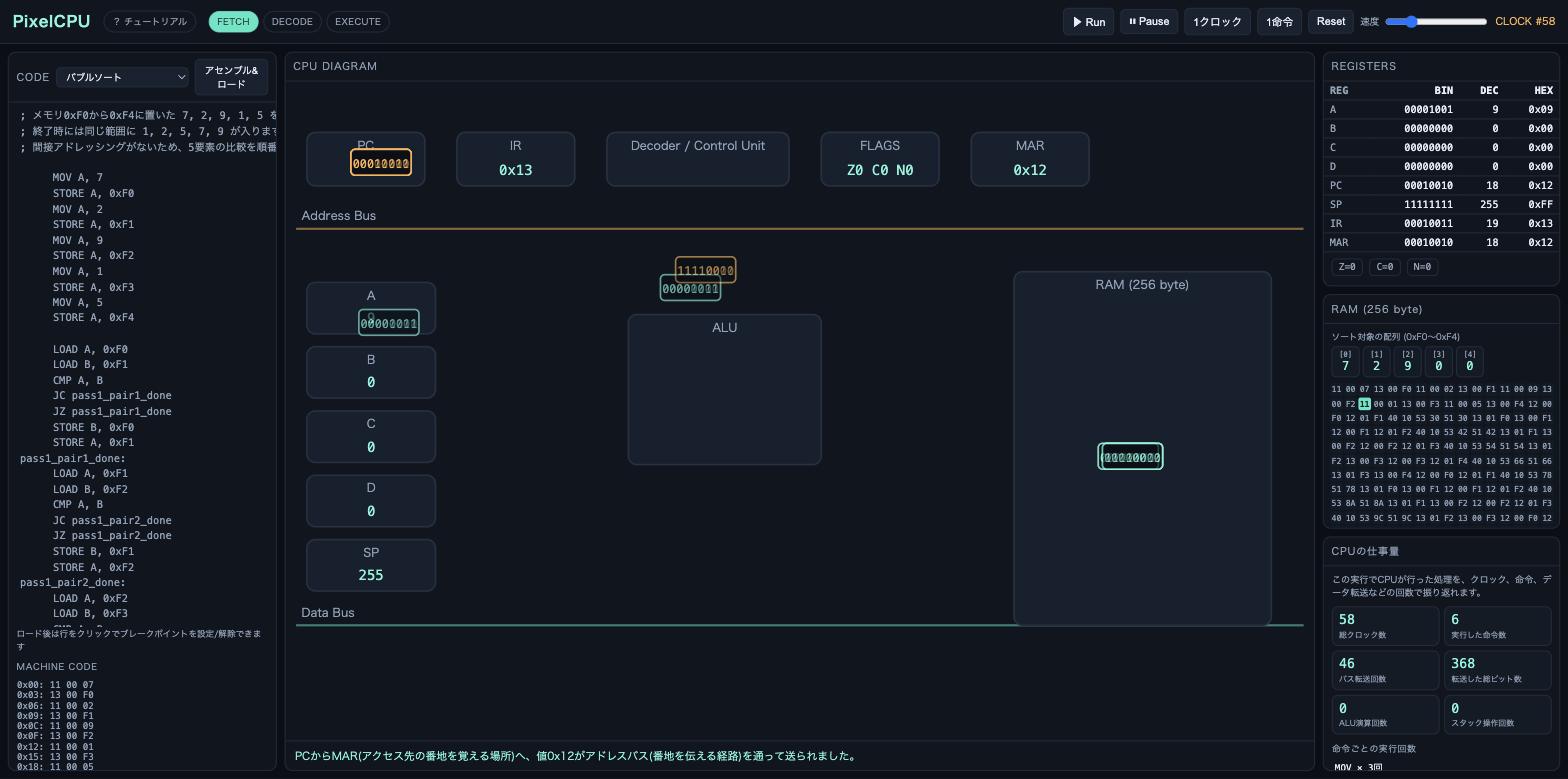Step one clock with 1クロック button
1568x779 pixels.
1217,21
